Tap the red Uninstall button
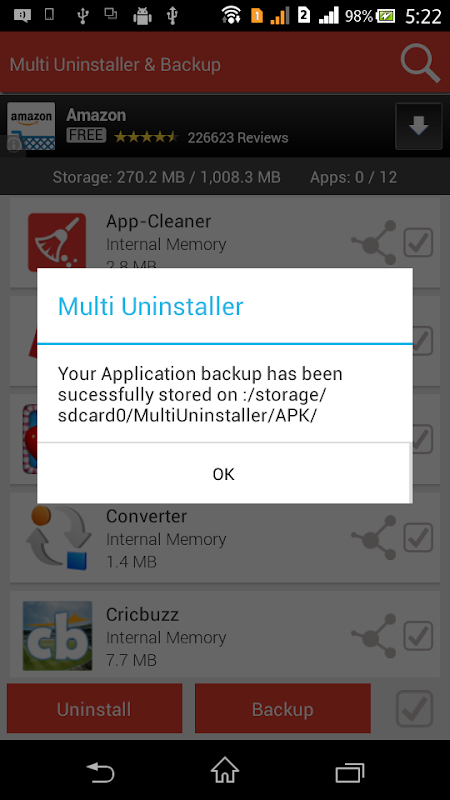The height and width of the screenshot is (800, 450). click(94, 709)
